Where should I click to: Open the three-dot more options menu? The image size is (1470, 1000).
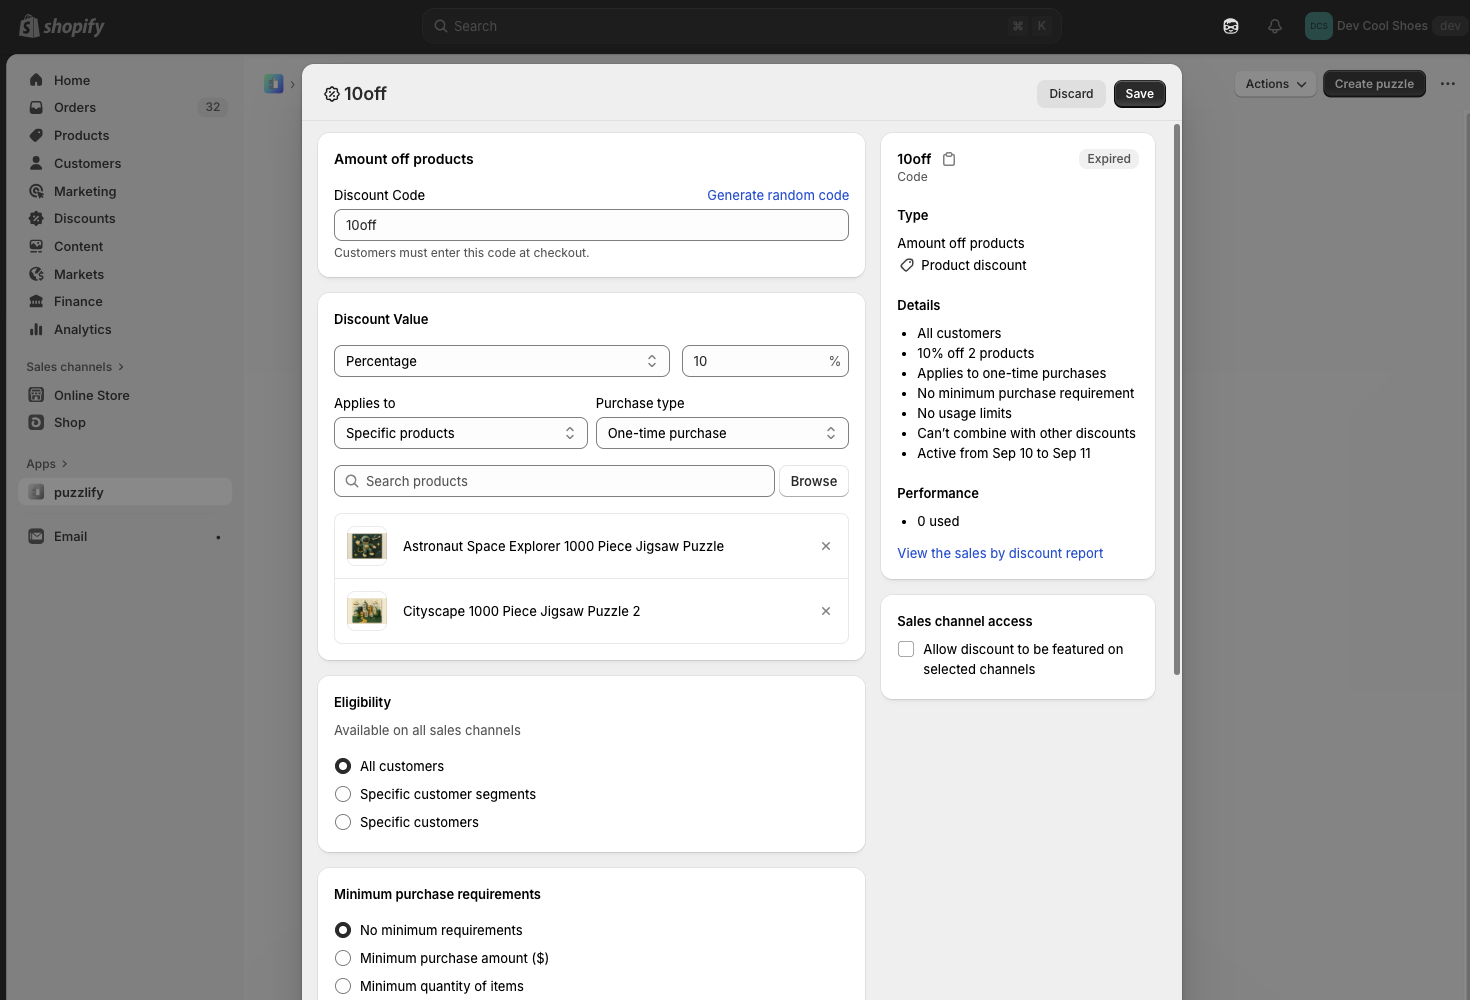1448,84
